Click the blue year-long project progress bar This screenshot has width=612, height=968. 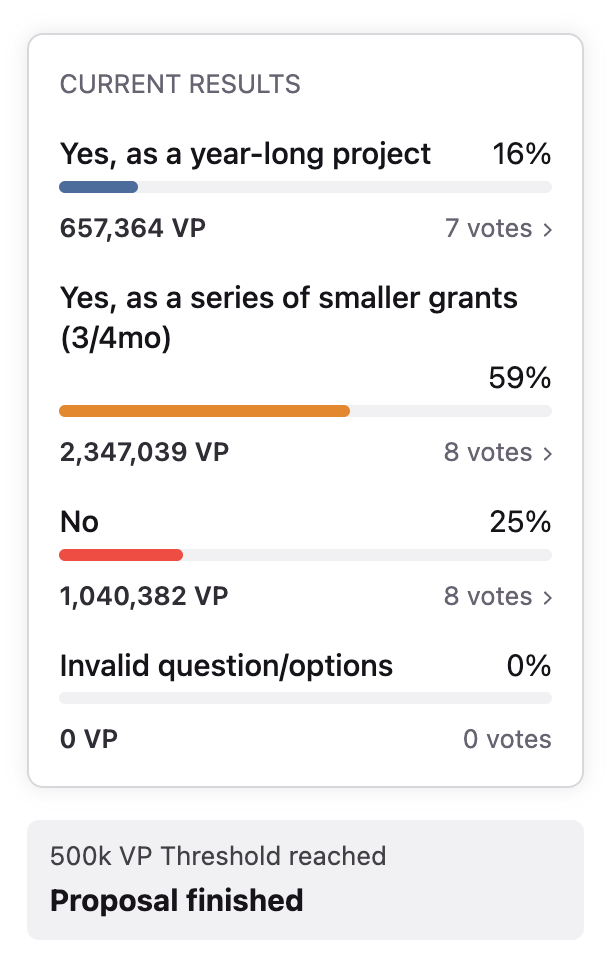tap(99, 187)
